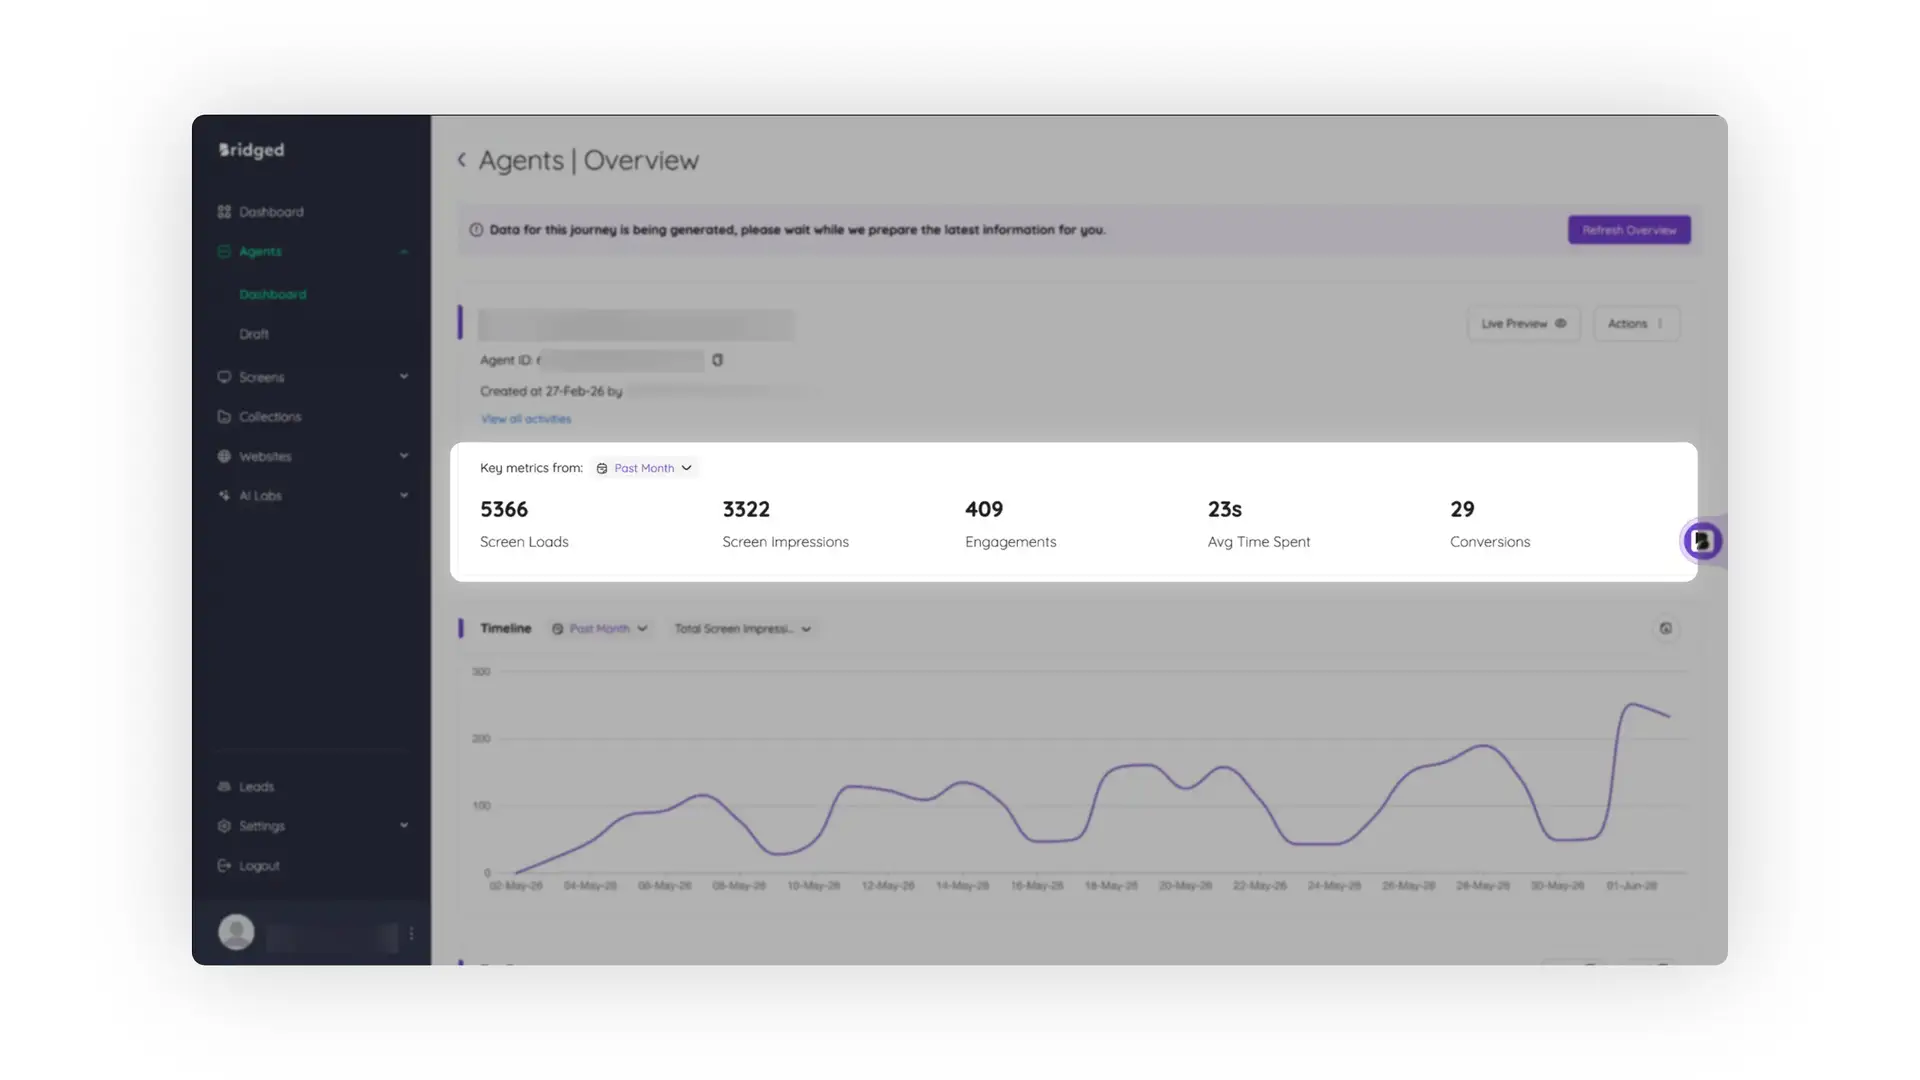
Task: Open the Total Screen Impressions metric dropdown
Action: point(742,629)
